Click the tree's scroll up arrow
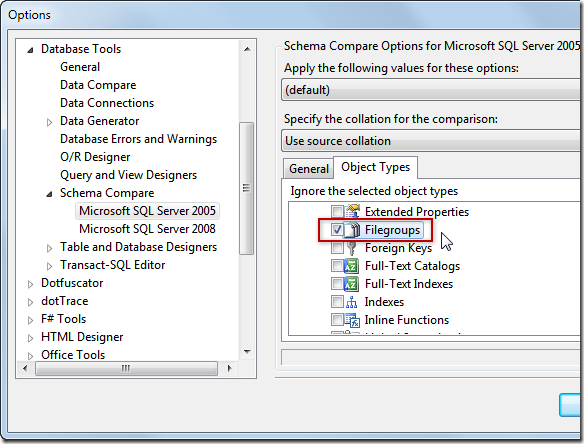 pyautogui.click(x=247, y=49)
